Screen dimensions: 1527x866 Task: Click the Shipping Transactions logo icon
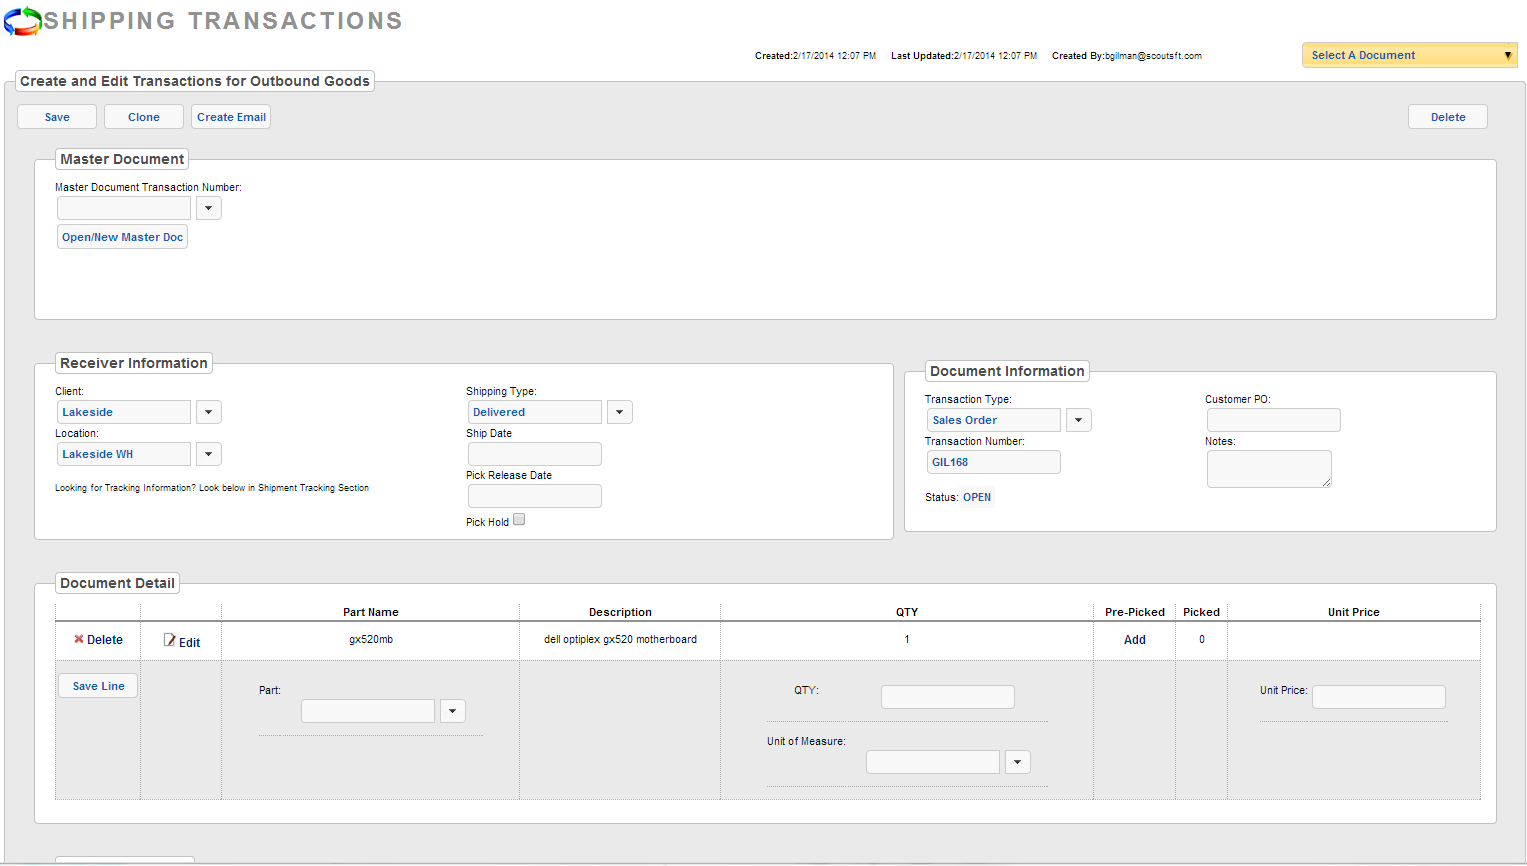22,21
